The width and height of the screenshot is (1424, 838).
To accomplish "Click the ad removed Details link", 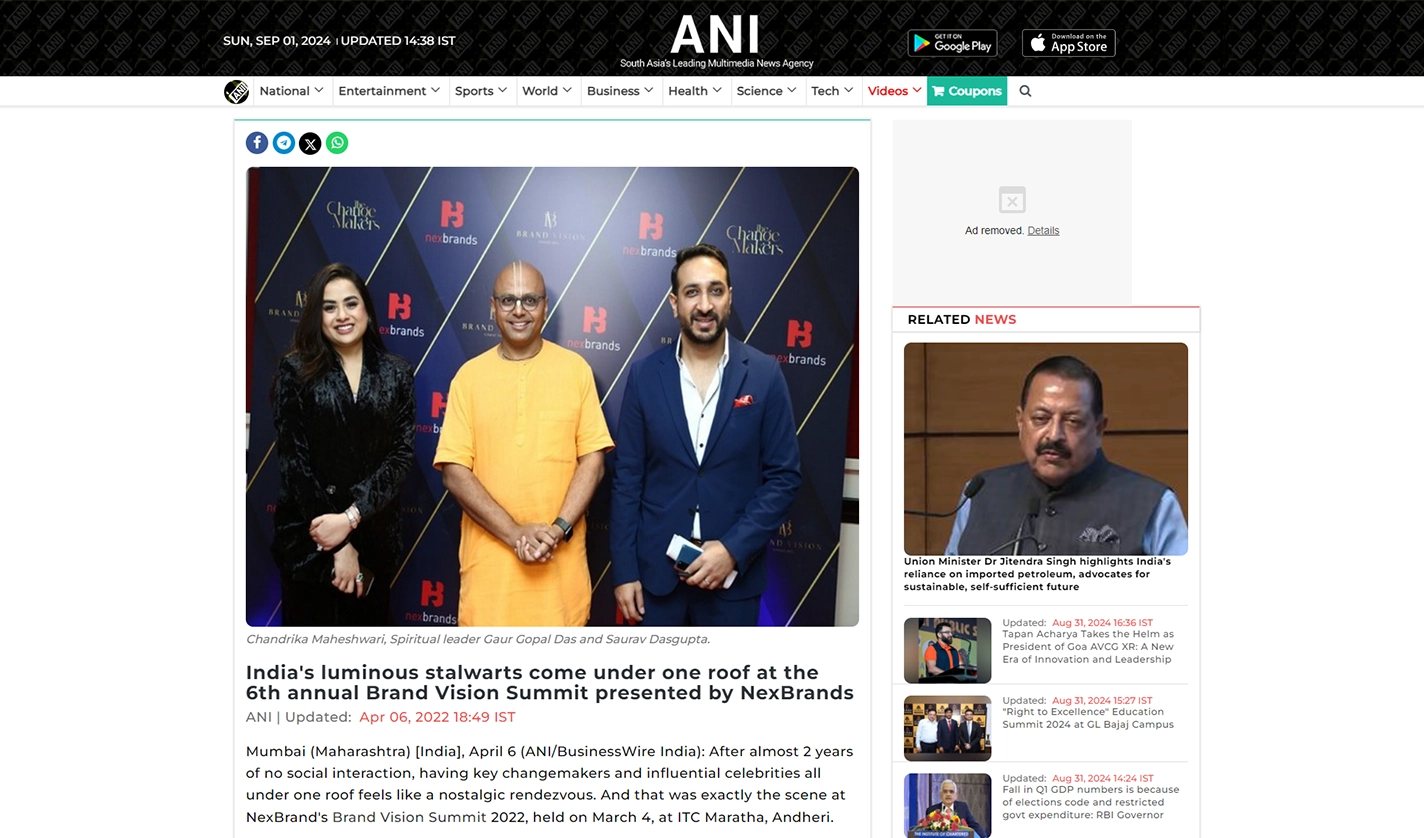I will tap(1043, 231).
